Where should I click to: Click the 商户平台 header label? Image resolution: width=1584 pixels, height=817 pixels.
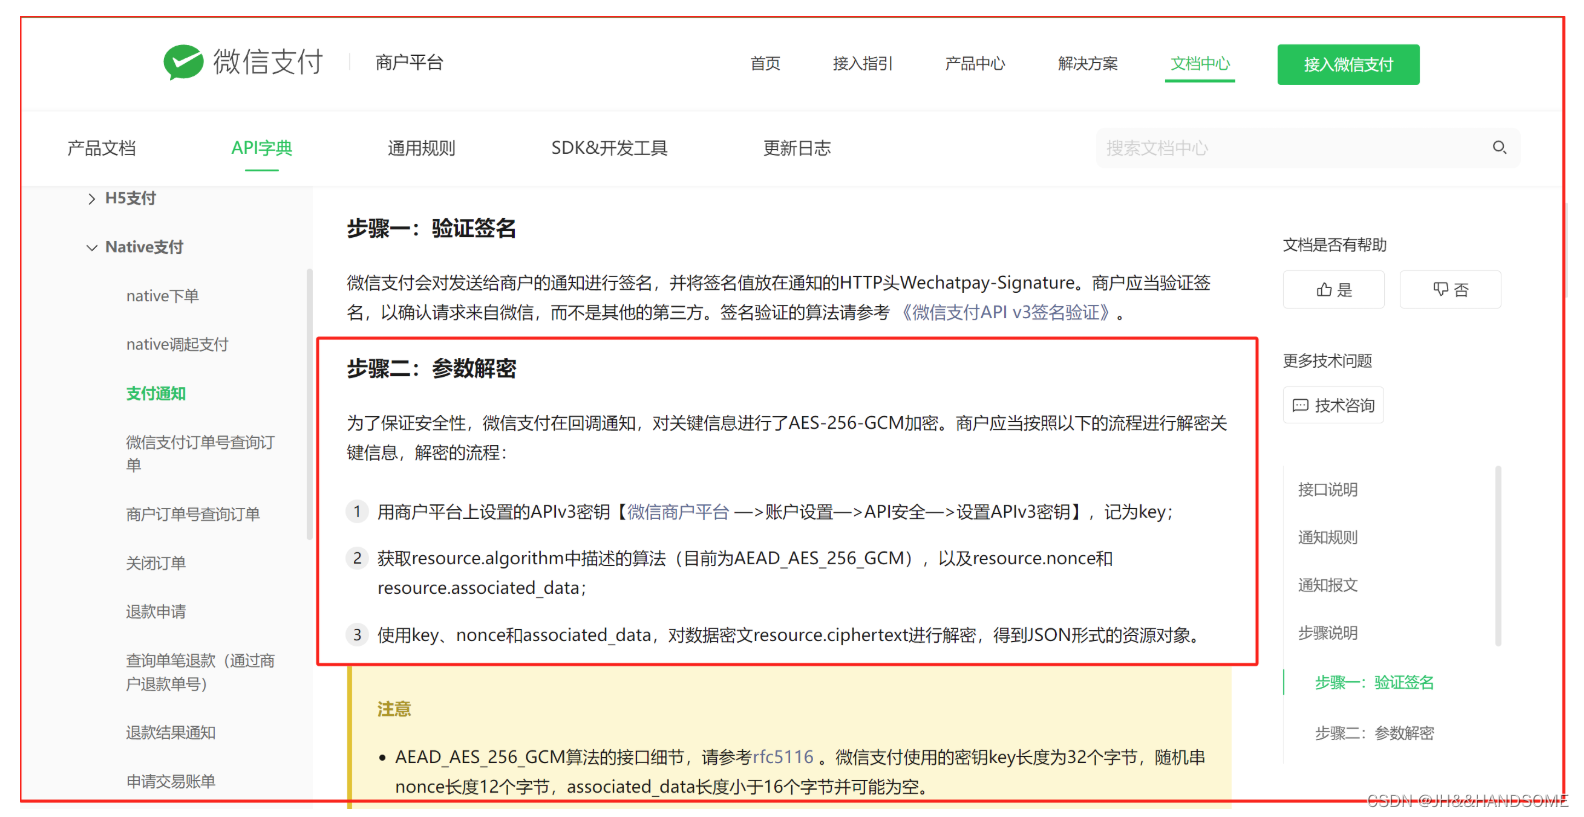[409, 63]
